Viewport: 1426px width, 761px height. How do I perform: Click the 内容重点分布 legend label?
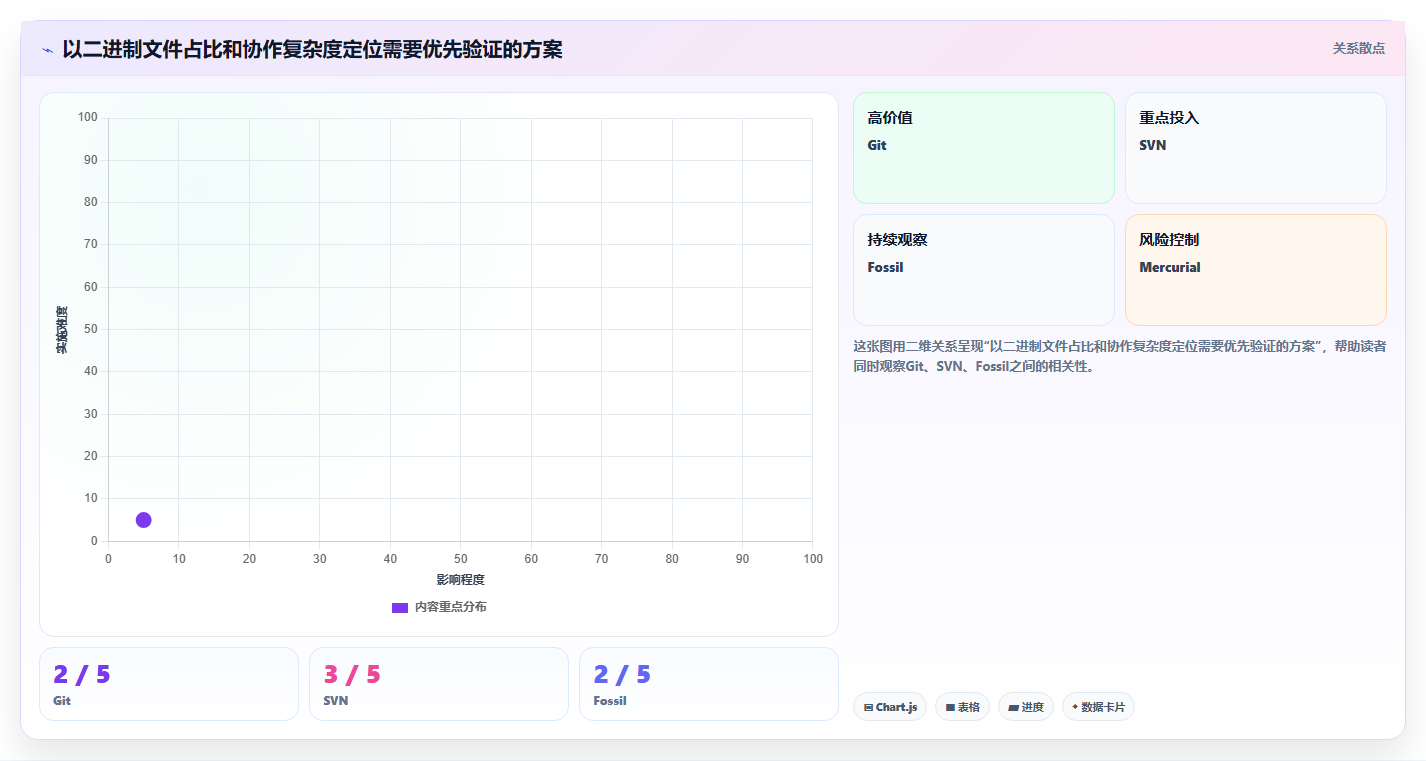(451, 607)
